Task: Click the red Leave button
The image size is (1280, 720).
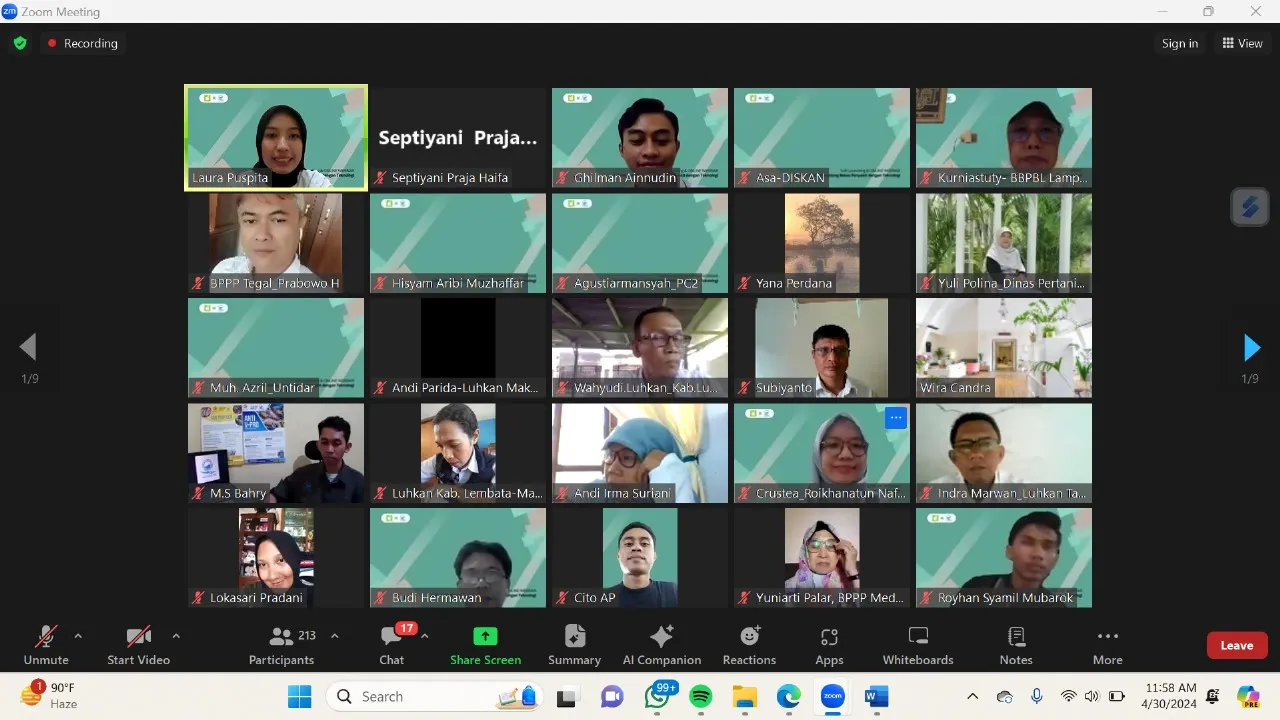Action: [x=1236, y=645]
